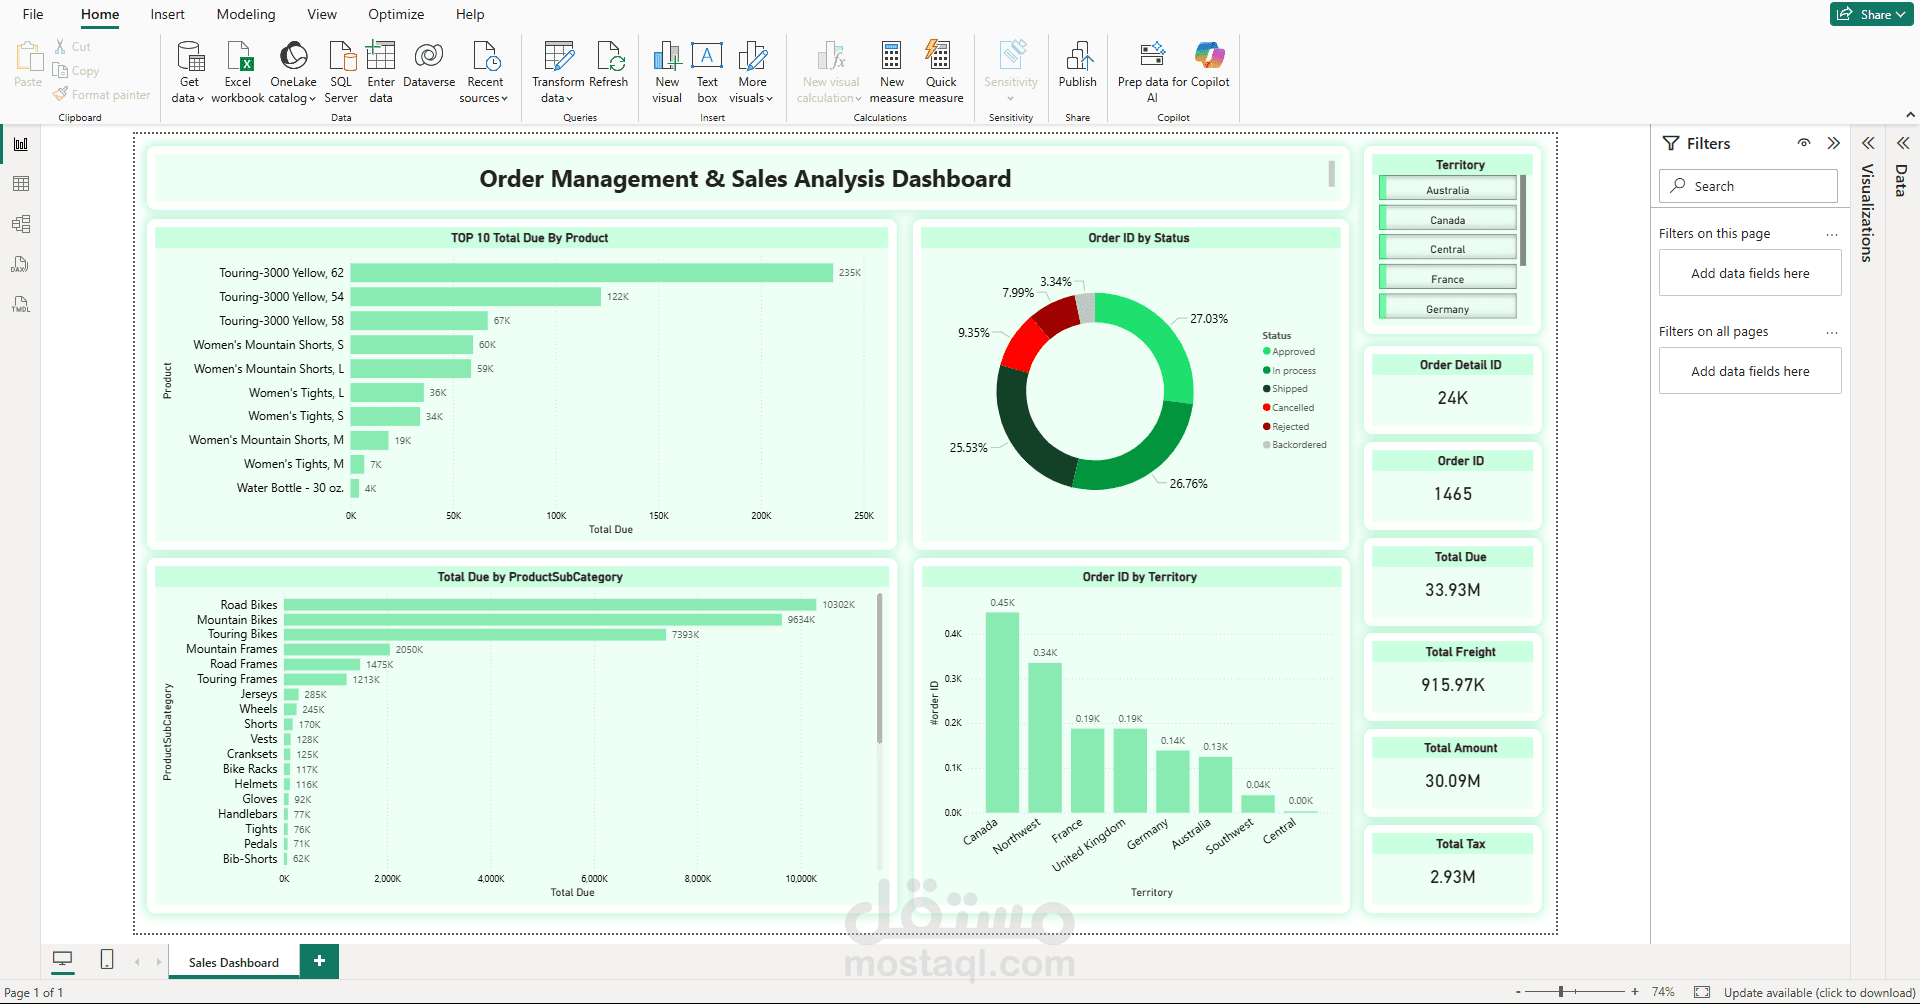
Task: Open the Dataverse connector
Action: click(429, 65)
